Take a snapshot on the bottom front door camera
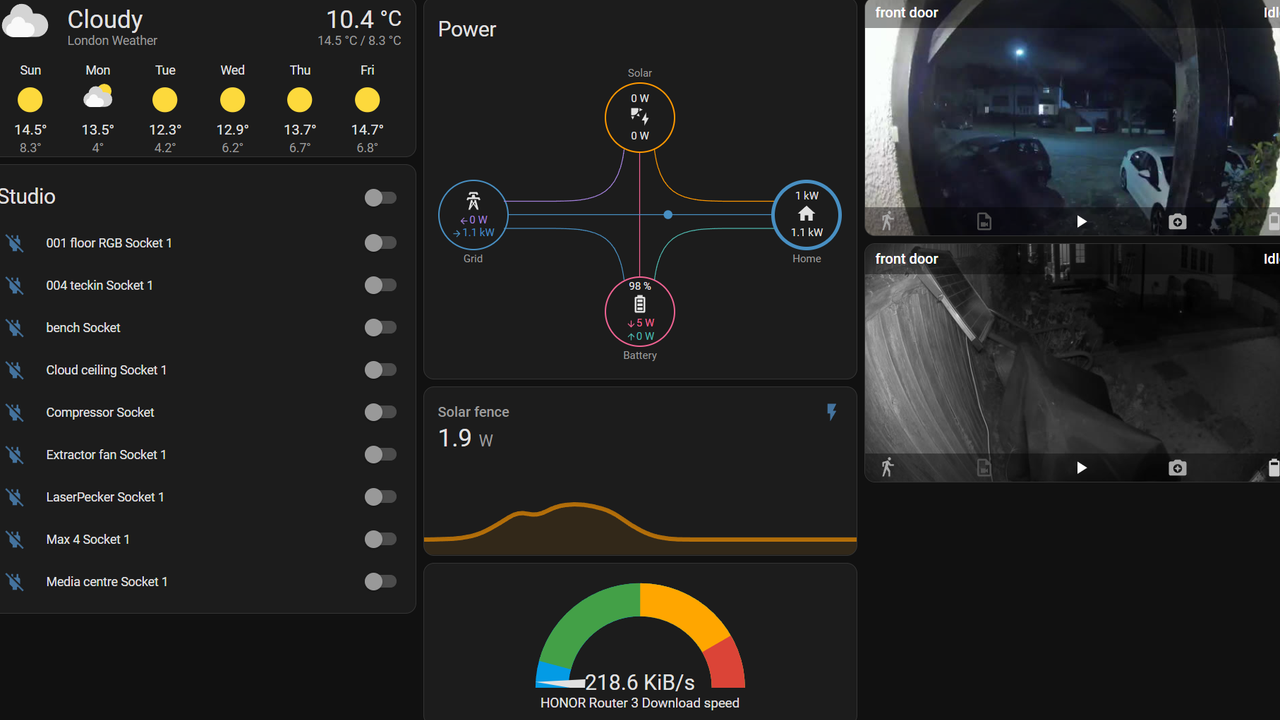Screen dimensions: 1280x720 point(1177,467)
